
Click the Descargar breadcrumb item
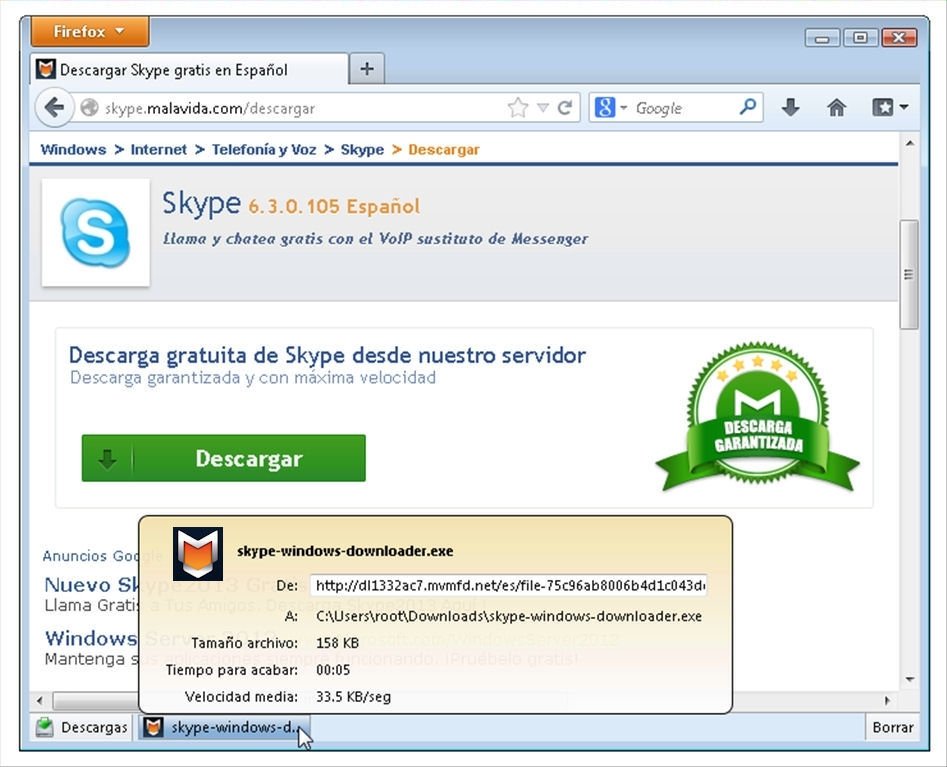click(444, 150)
